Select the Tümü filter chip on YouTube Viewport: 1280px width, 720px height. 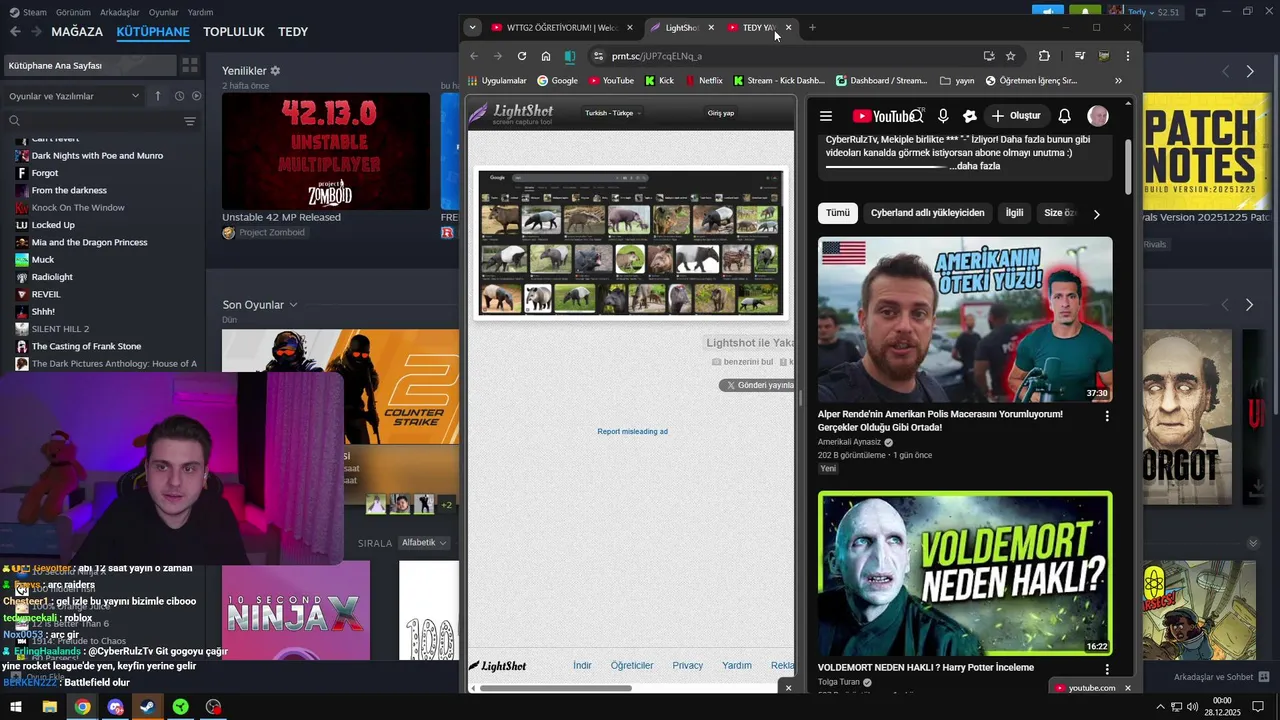838,213
